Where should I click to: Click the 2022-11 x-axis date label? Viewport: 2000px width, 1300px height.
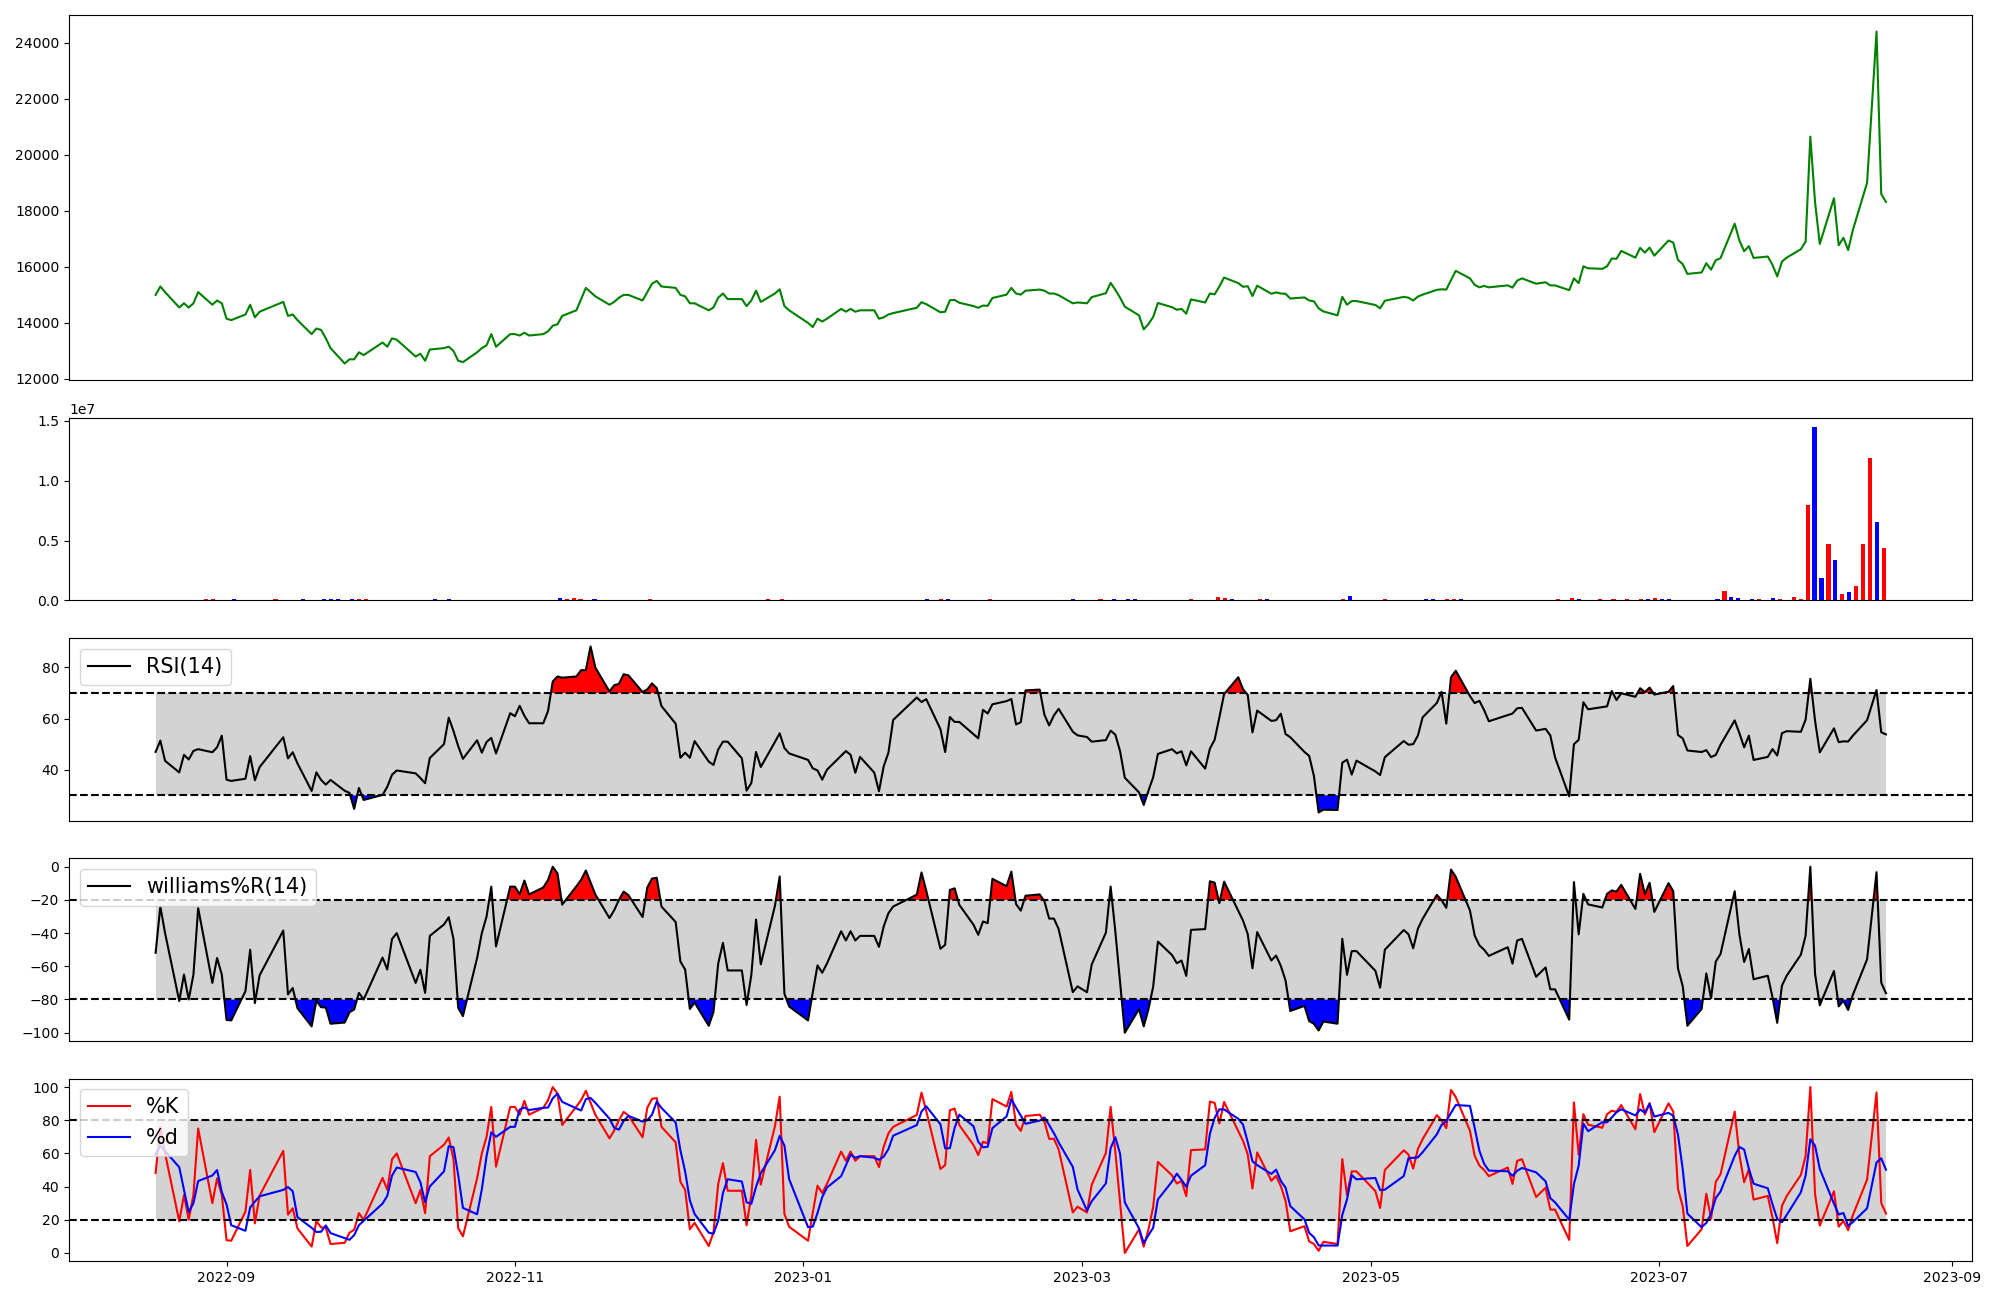coord(515,1277)
